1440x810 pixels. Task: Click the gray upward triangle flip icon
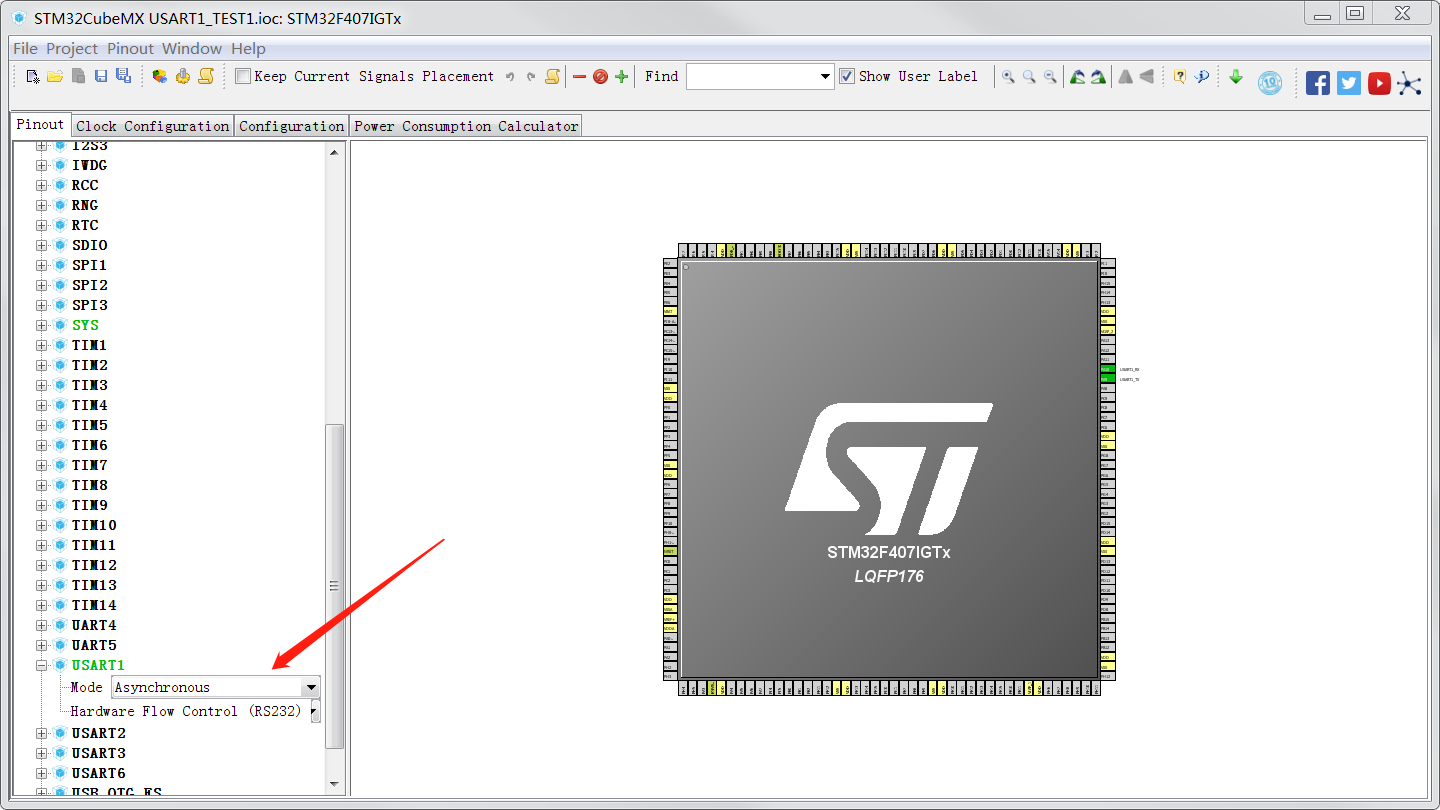(x=1125, y=76)
